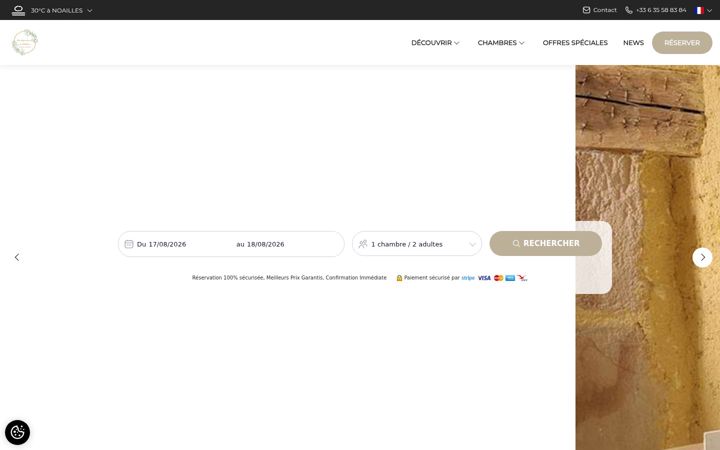Click the weather cloud icon
Viewport: 720px width, 450px height.
coord(18,11)
